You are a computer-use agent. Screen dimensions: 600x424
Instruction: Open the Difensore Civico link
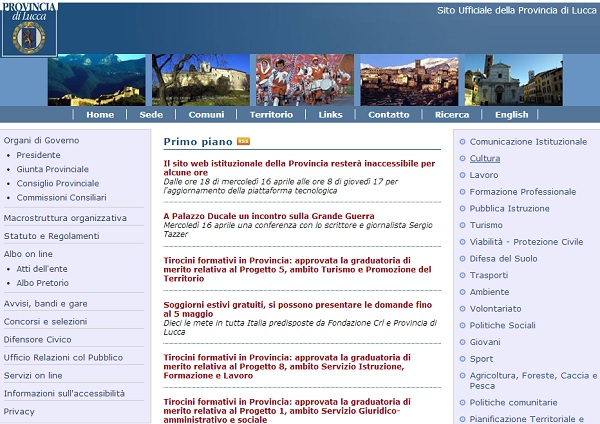37,340
